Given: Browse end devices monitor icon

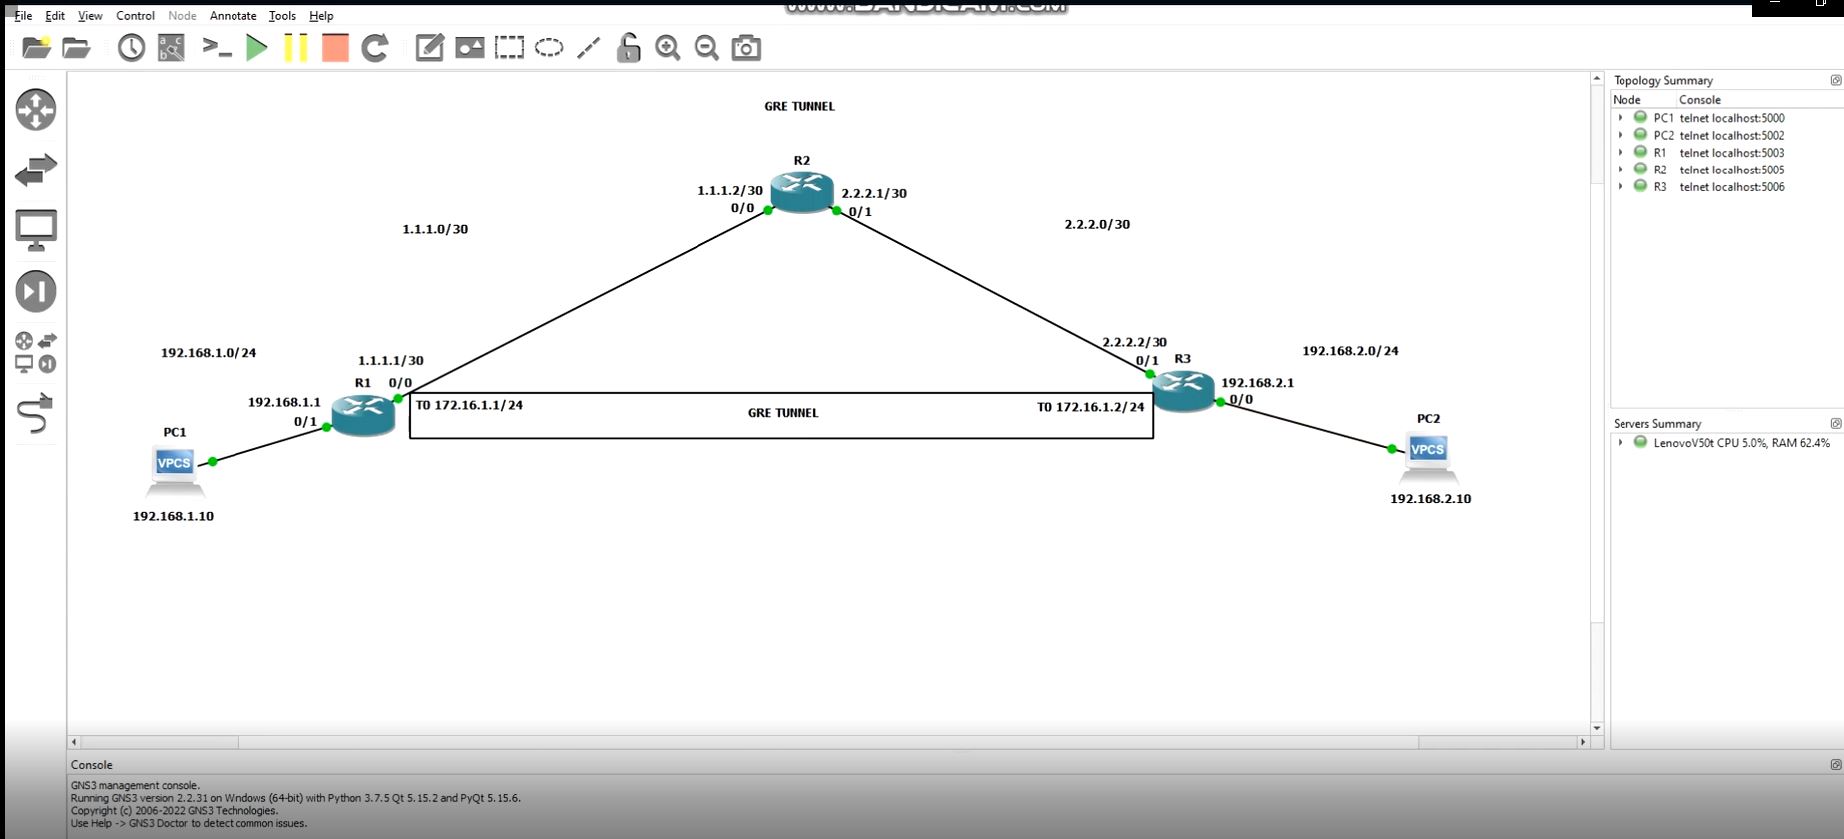Looking at the screenshot, I should point(36,231).
